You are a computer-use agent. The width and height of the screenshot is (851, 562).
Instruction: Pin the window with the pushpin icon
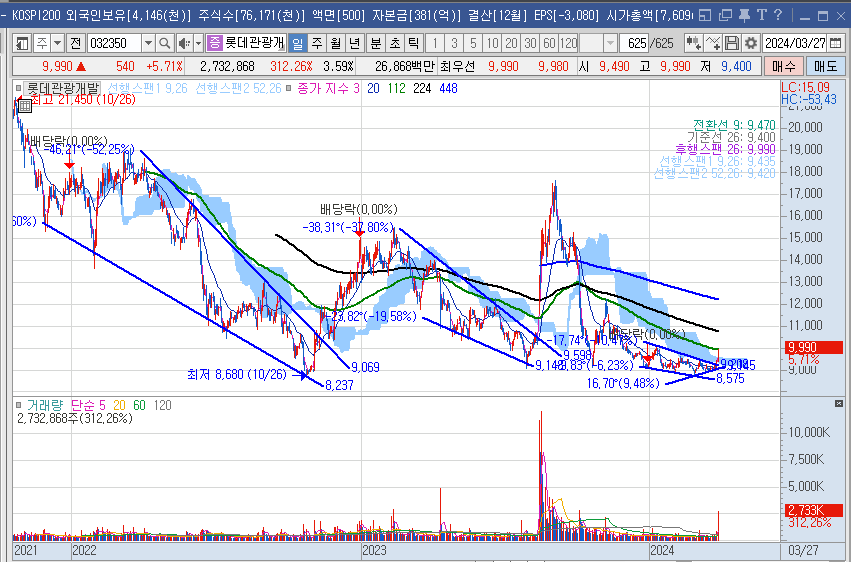(x=744, y=15)
